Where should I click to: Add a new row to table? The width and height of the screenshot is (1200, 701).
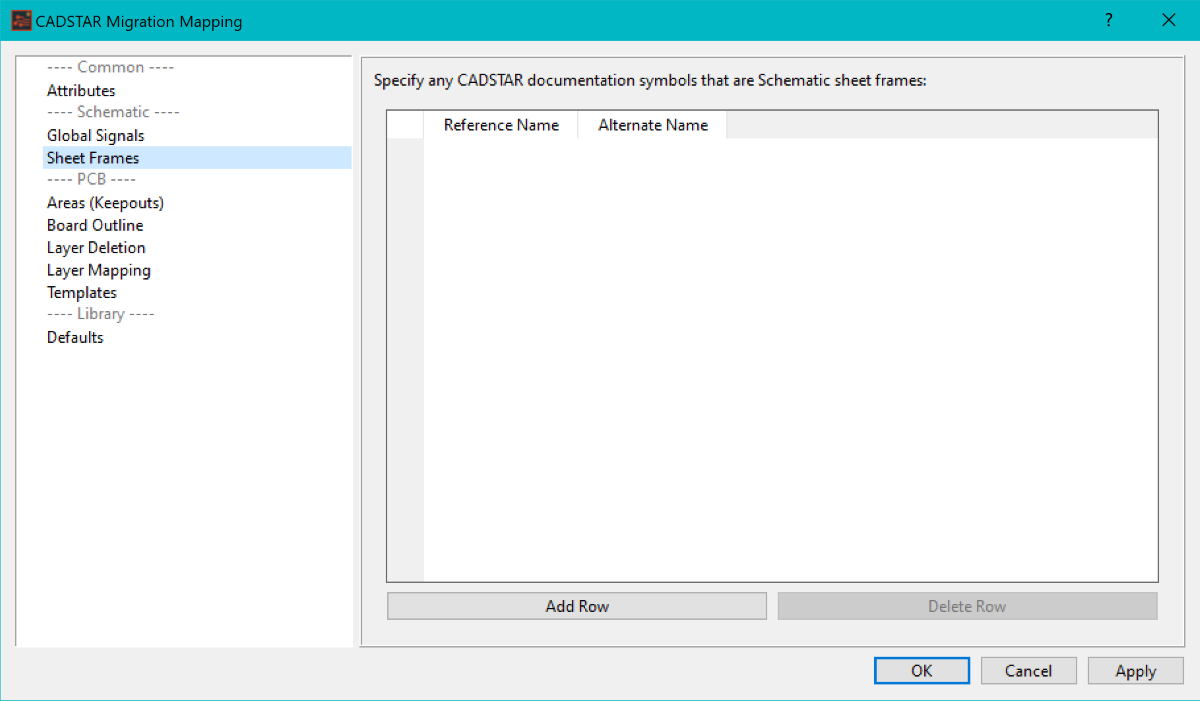(577, 606)
